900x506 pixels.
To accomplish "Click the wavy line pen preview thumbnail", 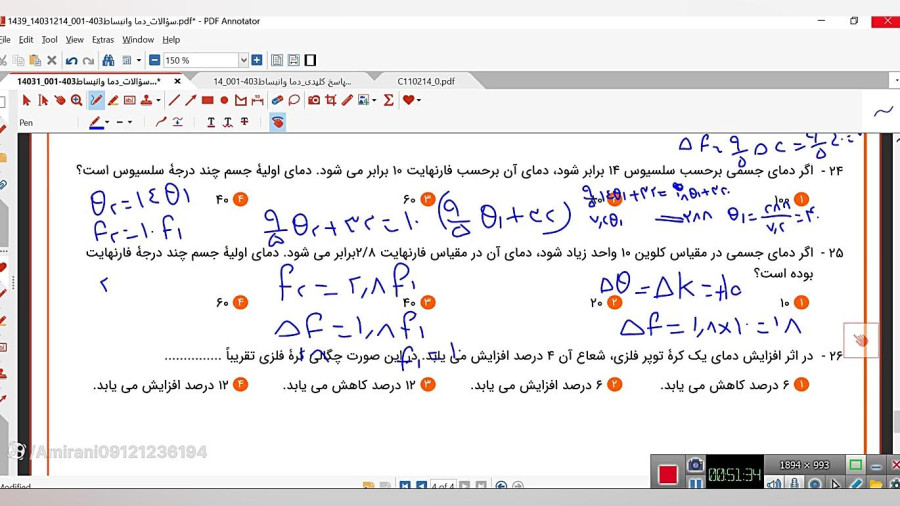I will (x=883, y=111).
